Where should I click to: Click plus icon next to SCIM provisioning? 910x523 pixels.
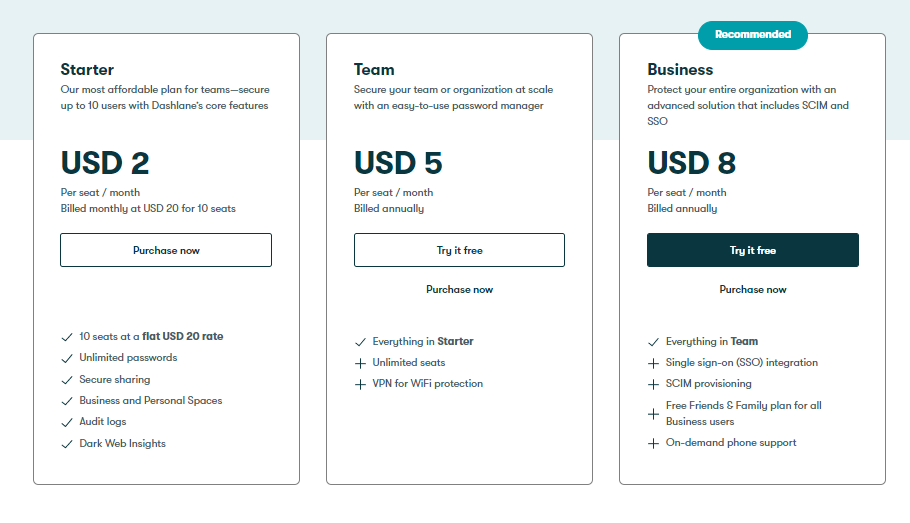[x=653, y=384]
